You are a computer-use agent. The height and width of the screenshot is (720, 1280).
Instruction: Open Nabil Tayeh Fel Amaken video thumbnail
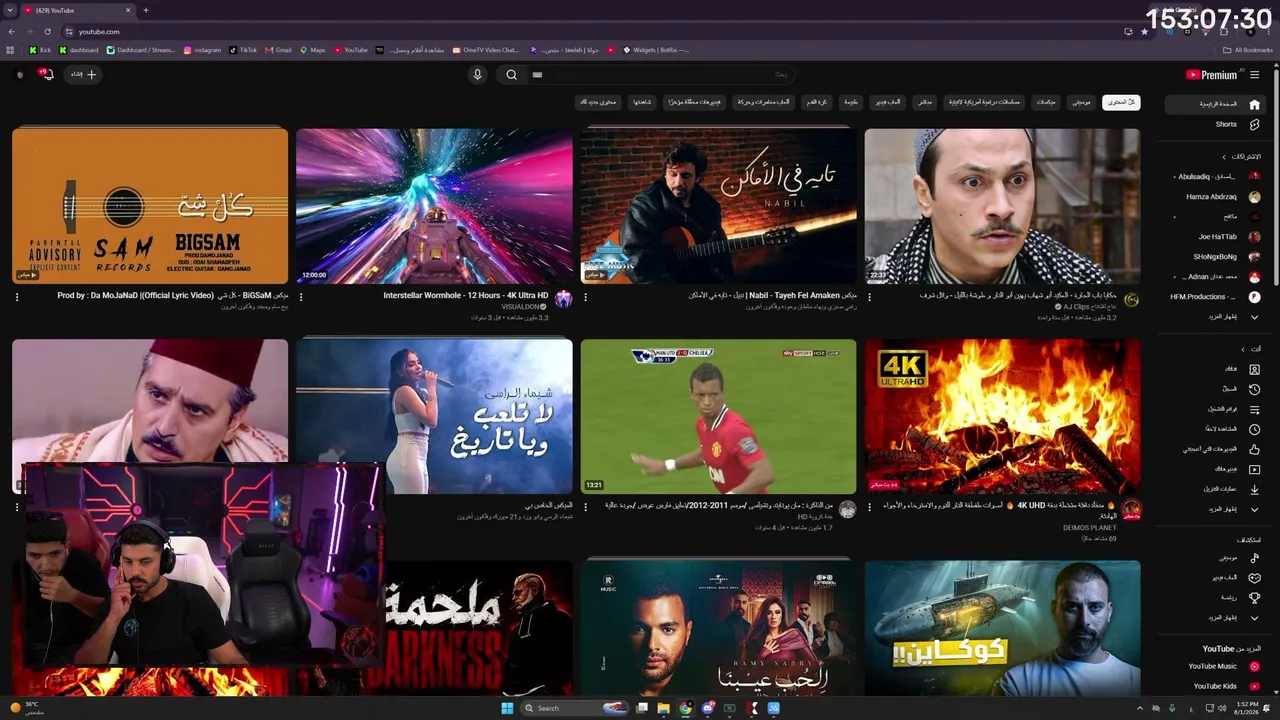pos(718,206)
